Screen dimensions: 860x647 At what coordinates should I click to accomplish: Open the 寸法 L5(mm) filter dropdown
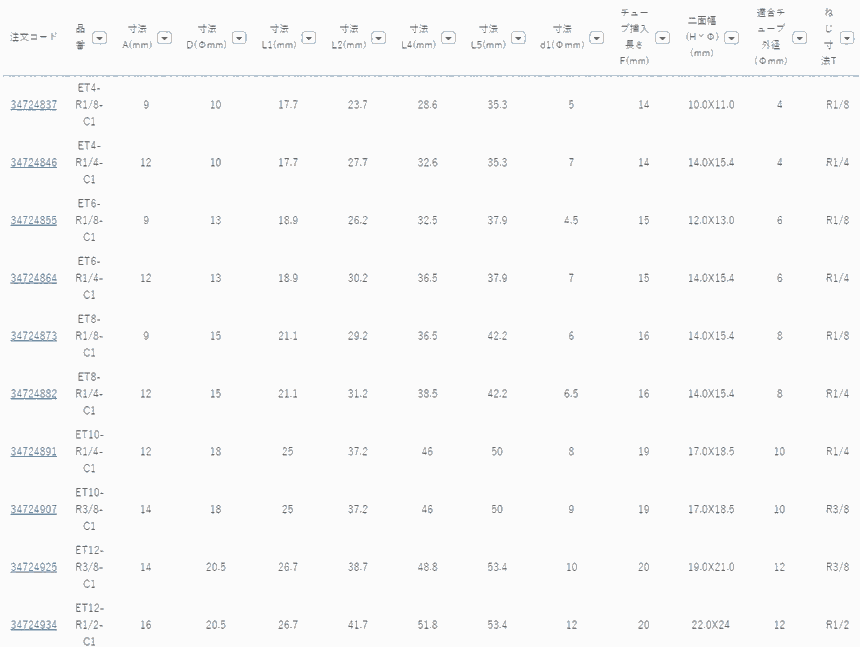[x=519, y=38]
